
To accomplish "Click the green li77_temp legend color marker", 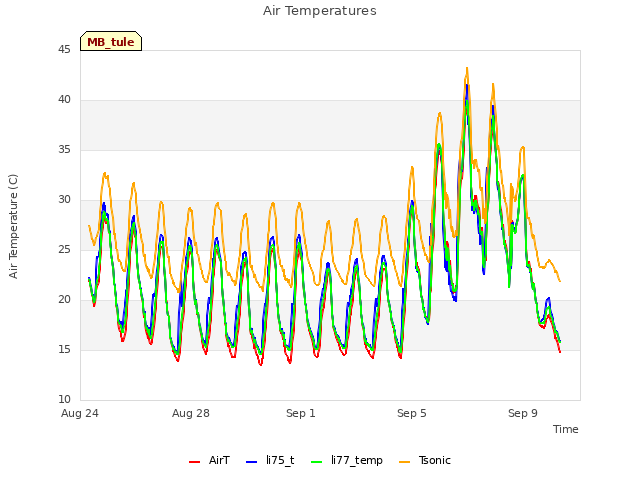I will pyautogui.click(x=316, y=462).
